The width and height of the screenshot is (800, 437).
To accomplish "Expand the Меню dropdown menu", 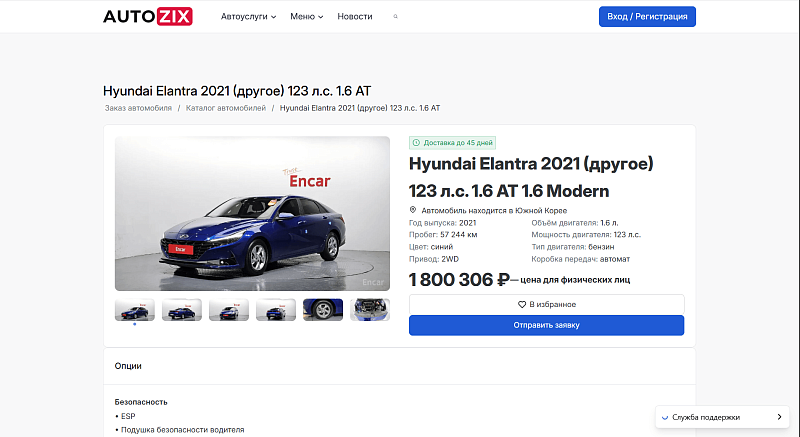I will [307, 16].
